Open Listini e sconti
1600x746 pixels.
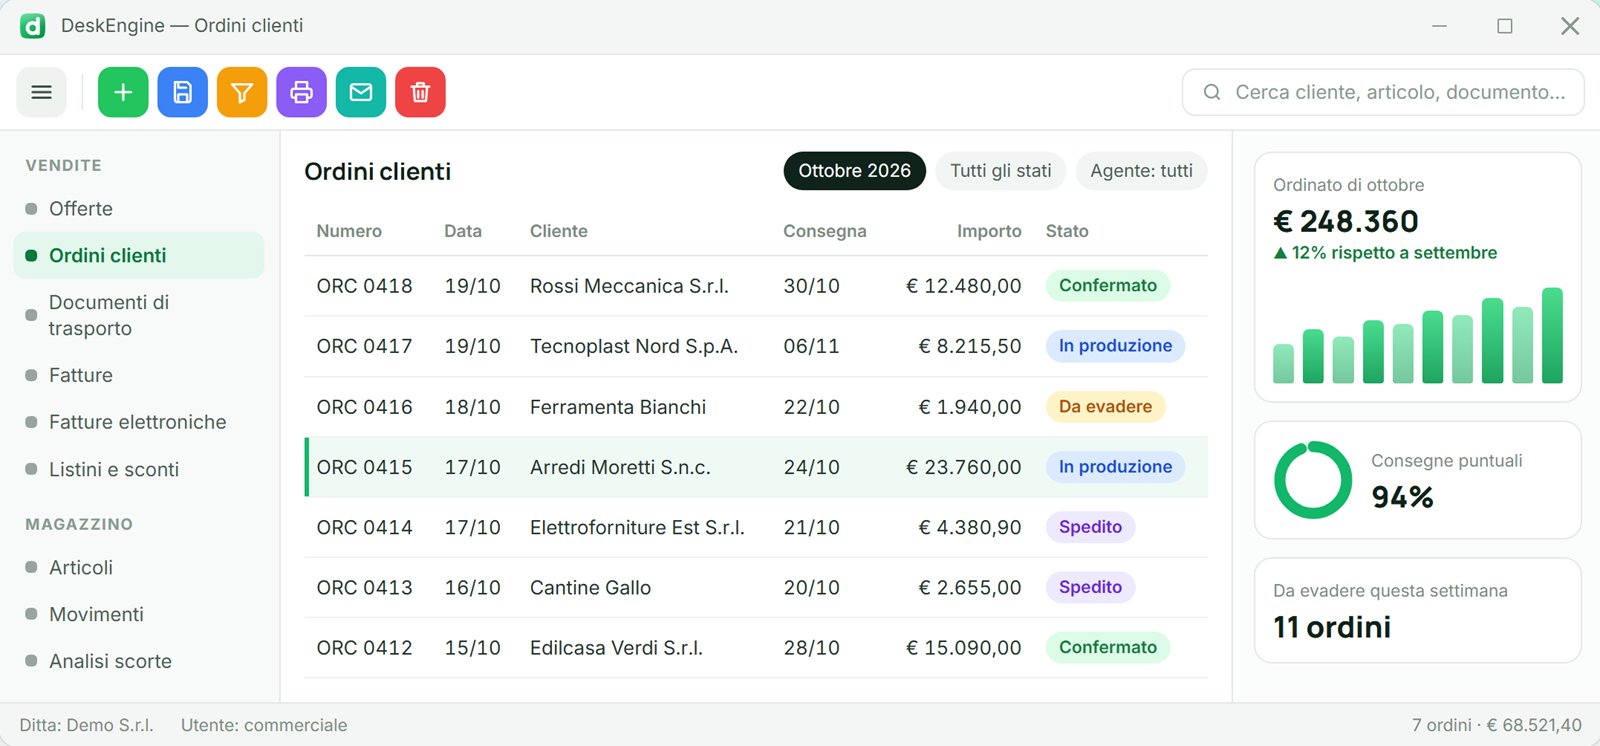pos(139,469)
